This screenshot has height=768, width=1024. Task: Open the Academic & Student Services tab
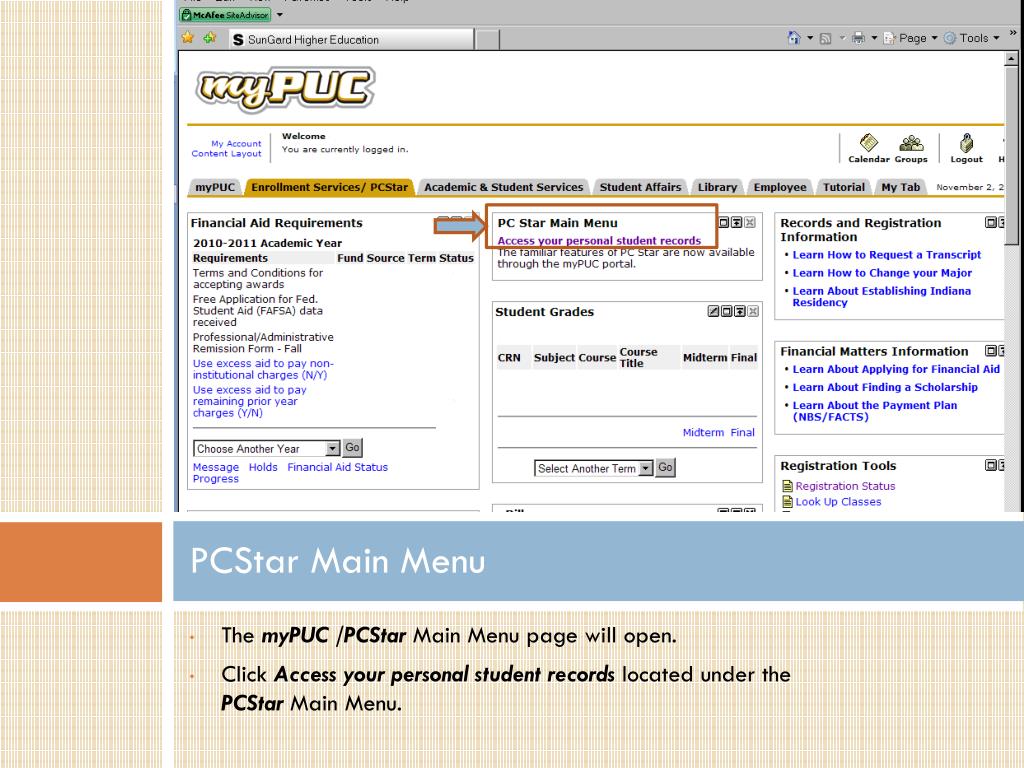[x=504, y=187]
